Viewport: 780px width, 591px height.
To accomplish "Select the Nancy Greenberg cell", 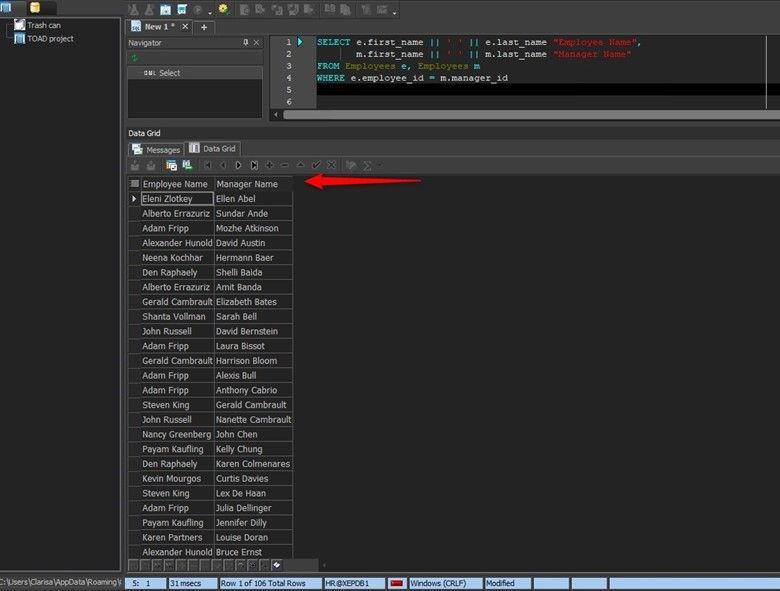I will point(177,434).
